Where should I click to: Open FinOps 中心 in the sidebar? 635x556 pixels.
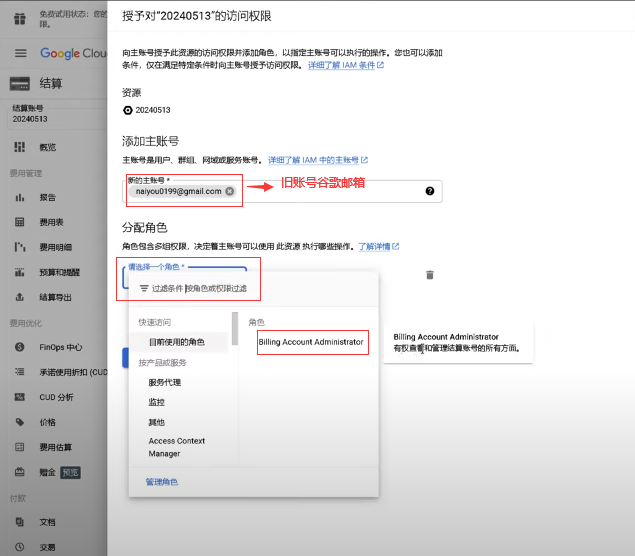61,347
